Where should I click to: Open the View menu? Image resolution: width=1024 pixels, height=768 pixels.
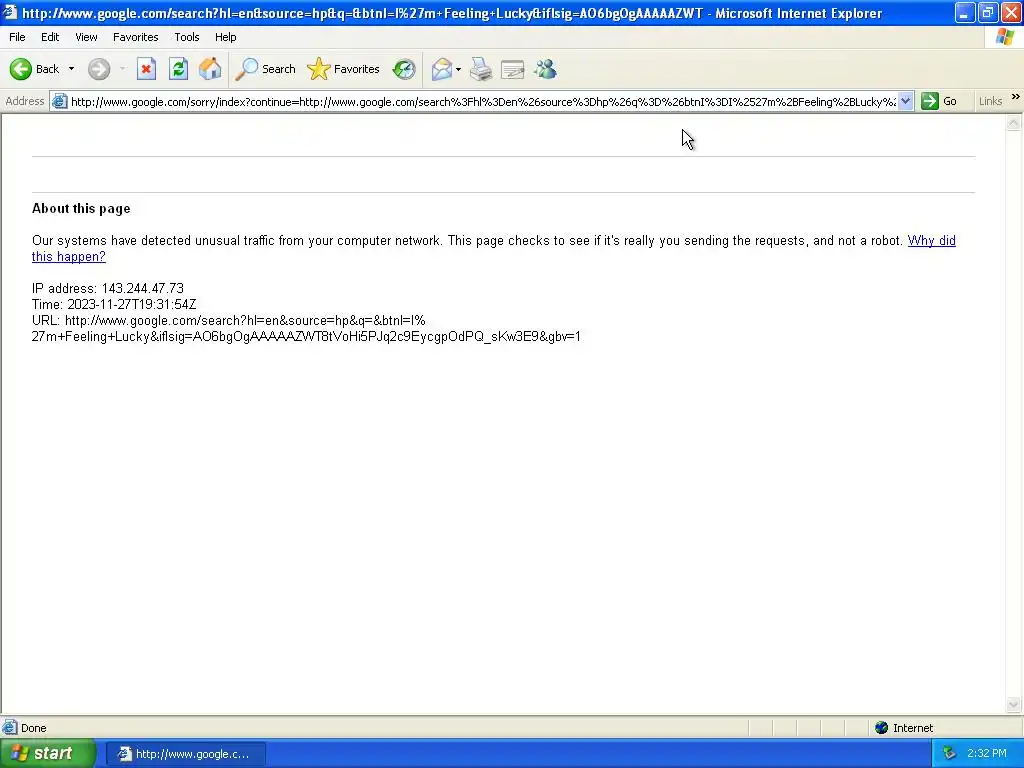pos(86,37)
